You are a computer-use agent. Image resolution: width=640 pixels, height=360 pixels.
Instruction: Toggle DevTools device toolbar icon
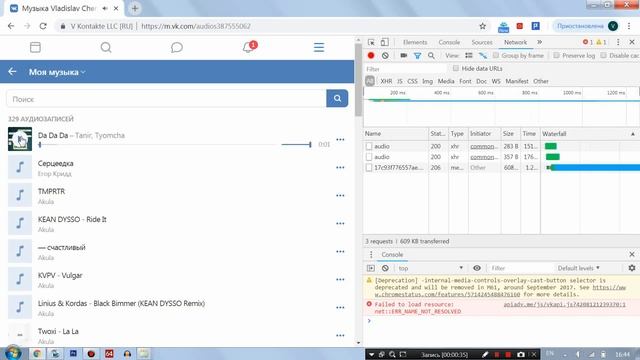pos(384,42)
